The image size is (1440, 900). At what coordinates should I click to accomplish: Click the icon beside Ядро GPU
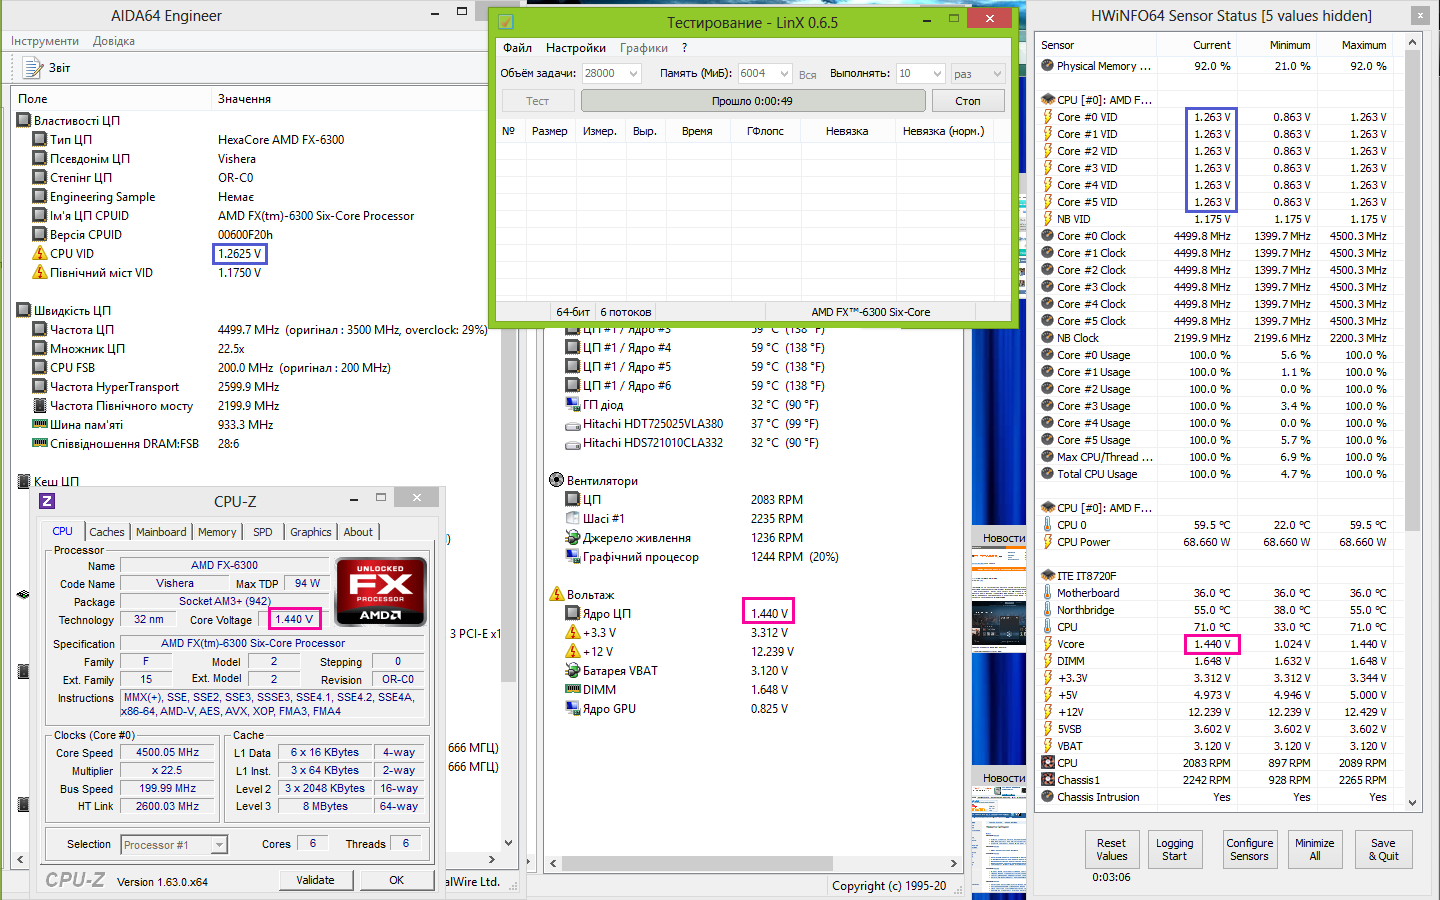click(573, 708)
